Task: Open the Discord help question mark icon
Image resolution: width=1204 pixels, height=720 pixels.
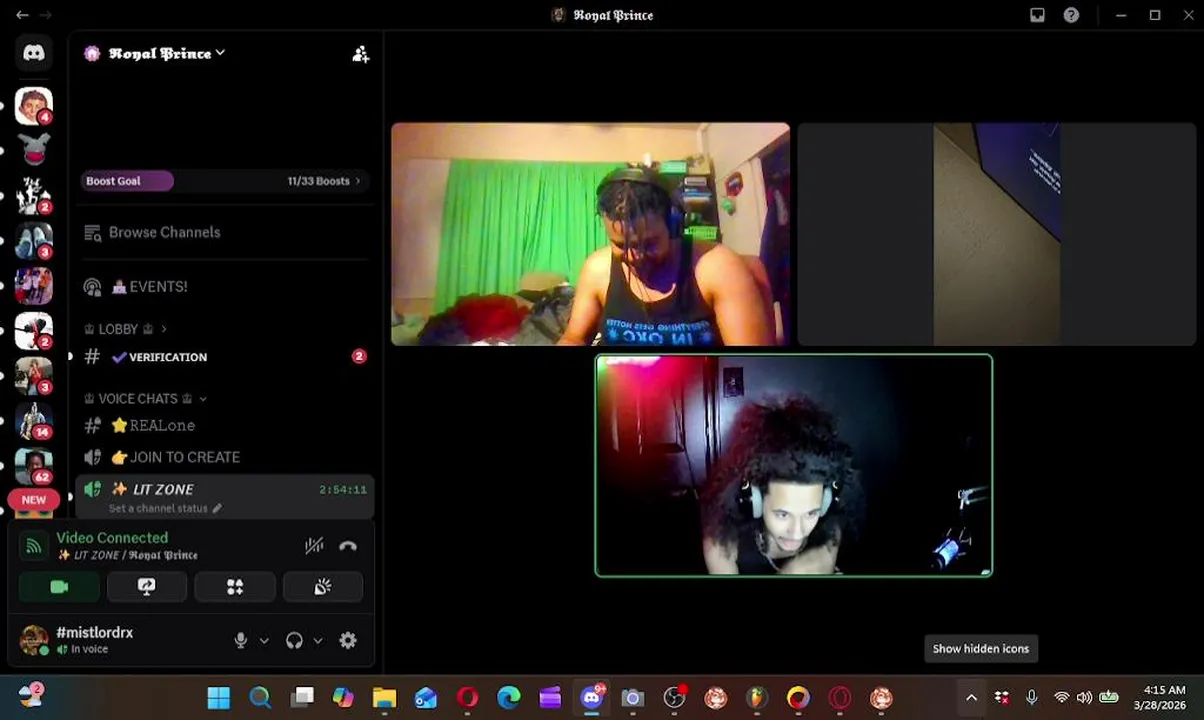Action: [1071, 15]
